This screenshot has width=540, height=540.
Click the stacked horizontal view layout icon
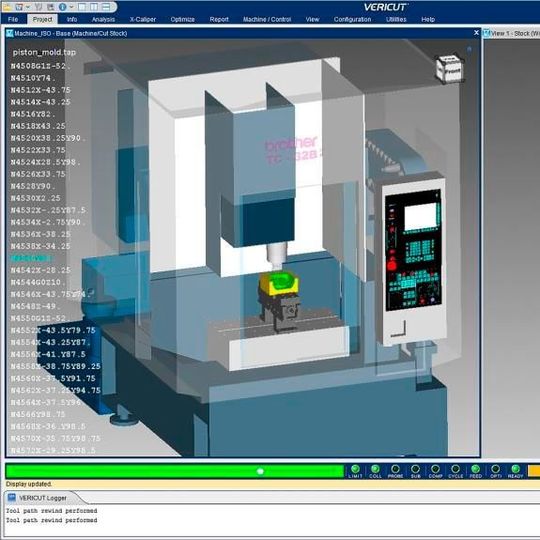pos(106,7)
